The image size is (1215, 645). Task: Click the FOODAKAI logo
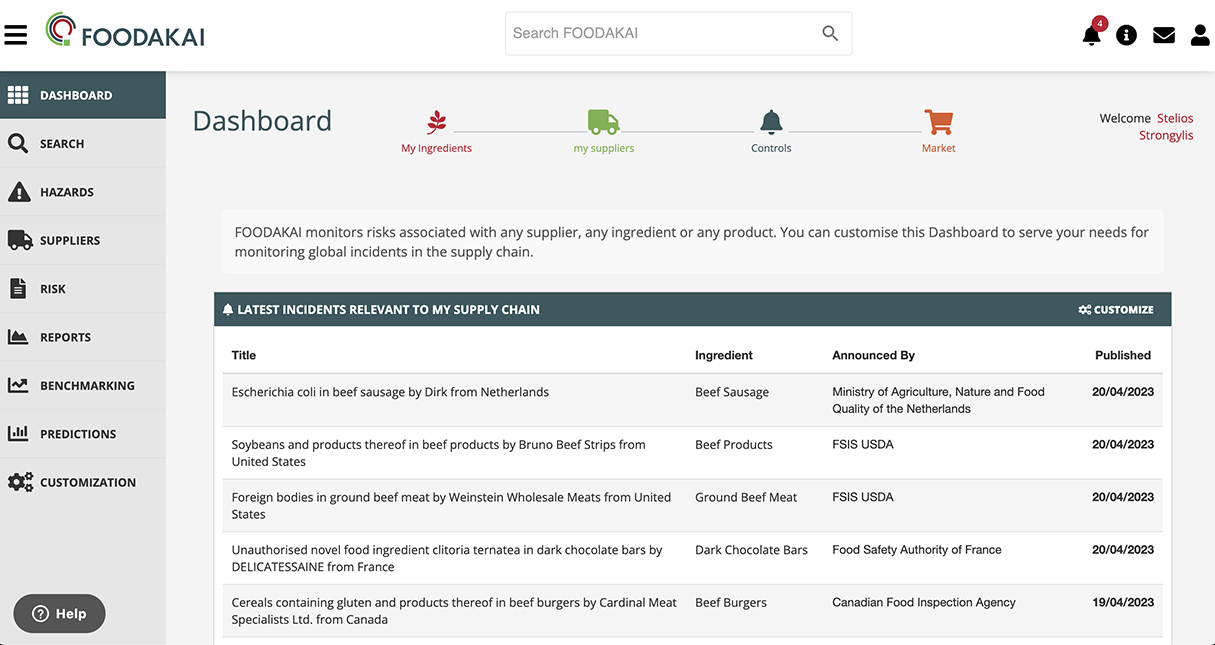tap(125, 31)
